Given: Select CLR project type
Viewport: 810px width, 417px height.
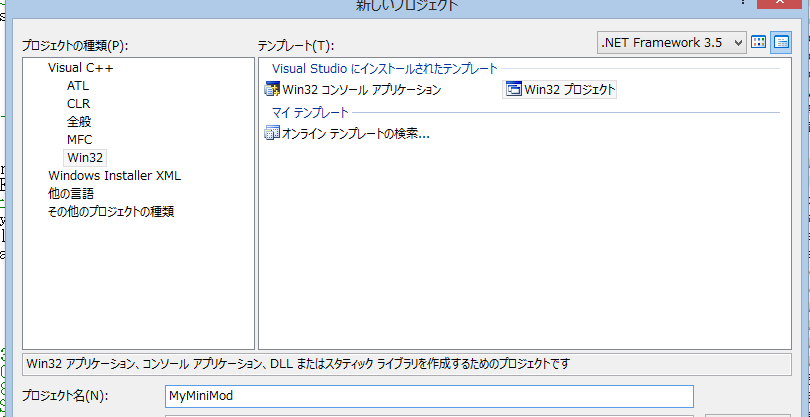Looking at the screenshot, I should [78, 104].
